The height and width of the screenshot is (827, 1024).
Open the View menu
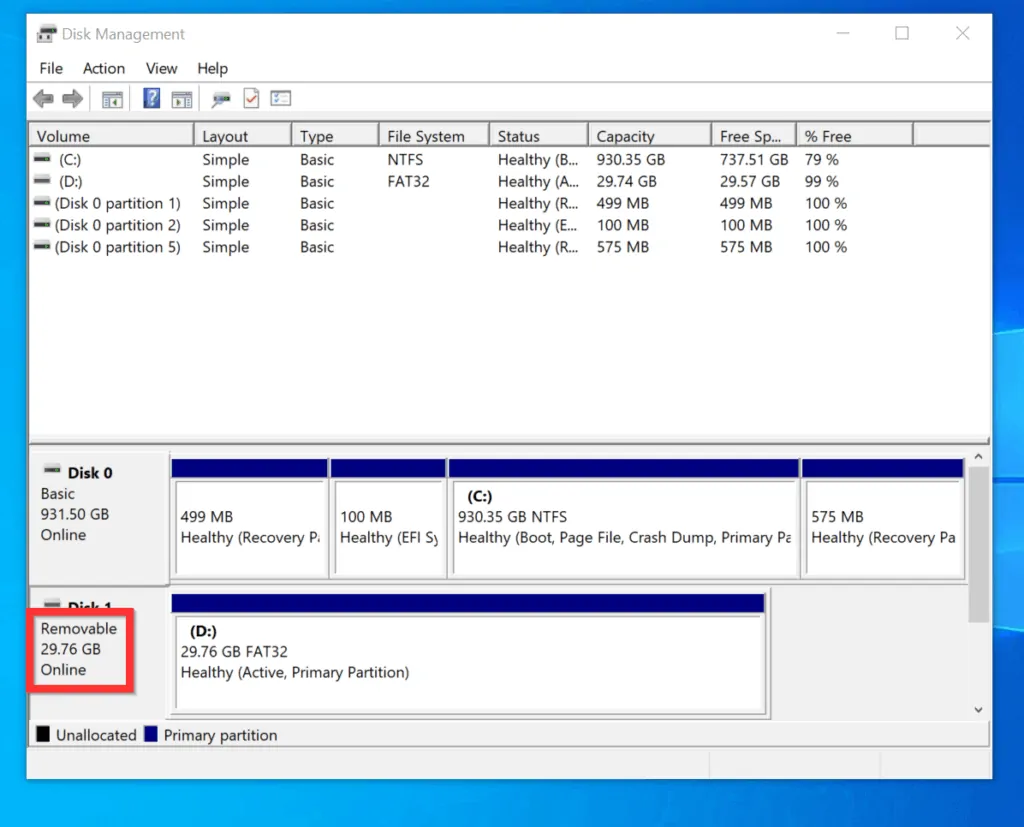(x=161, y=68)
